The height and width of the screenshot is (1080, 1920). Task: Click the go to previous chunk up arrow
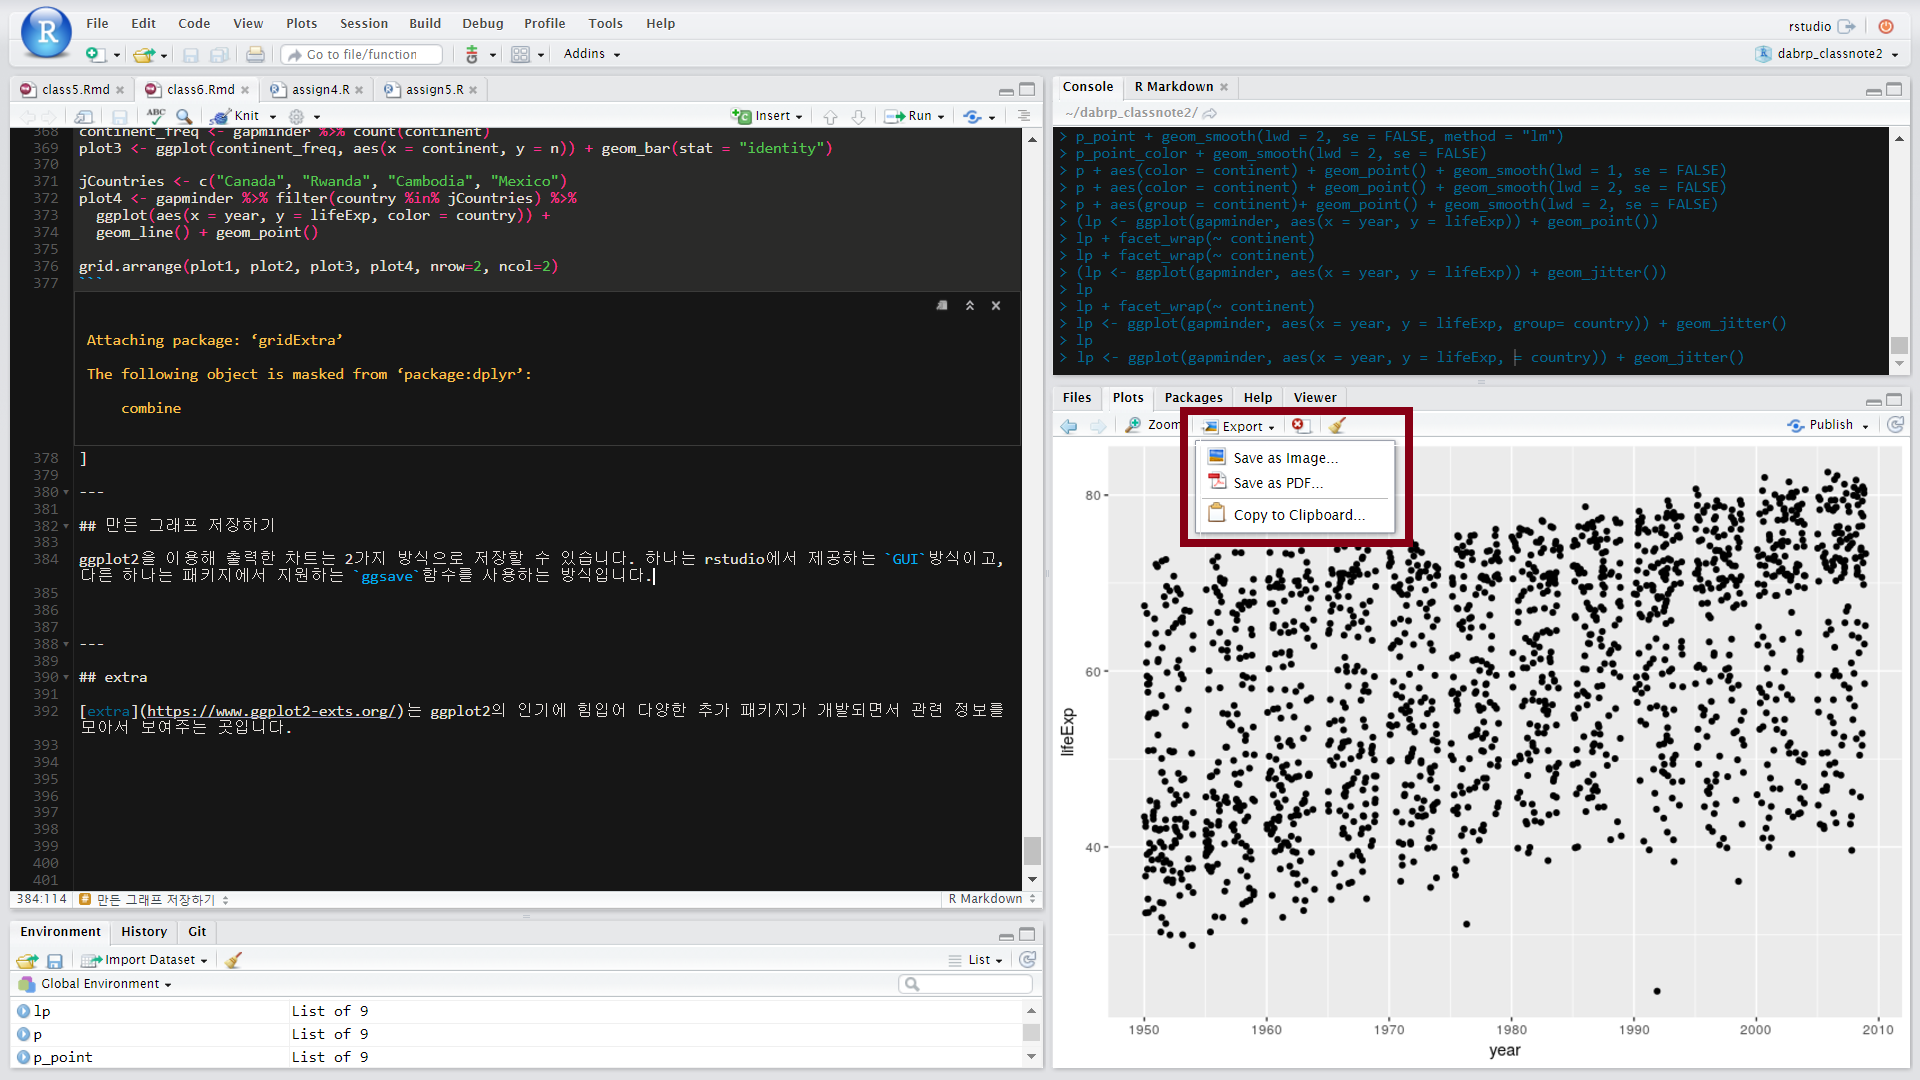[x=830, y=116]
